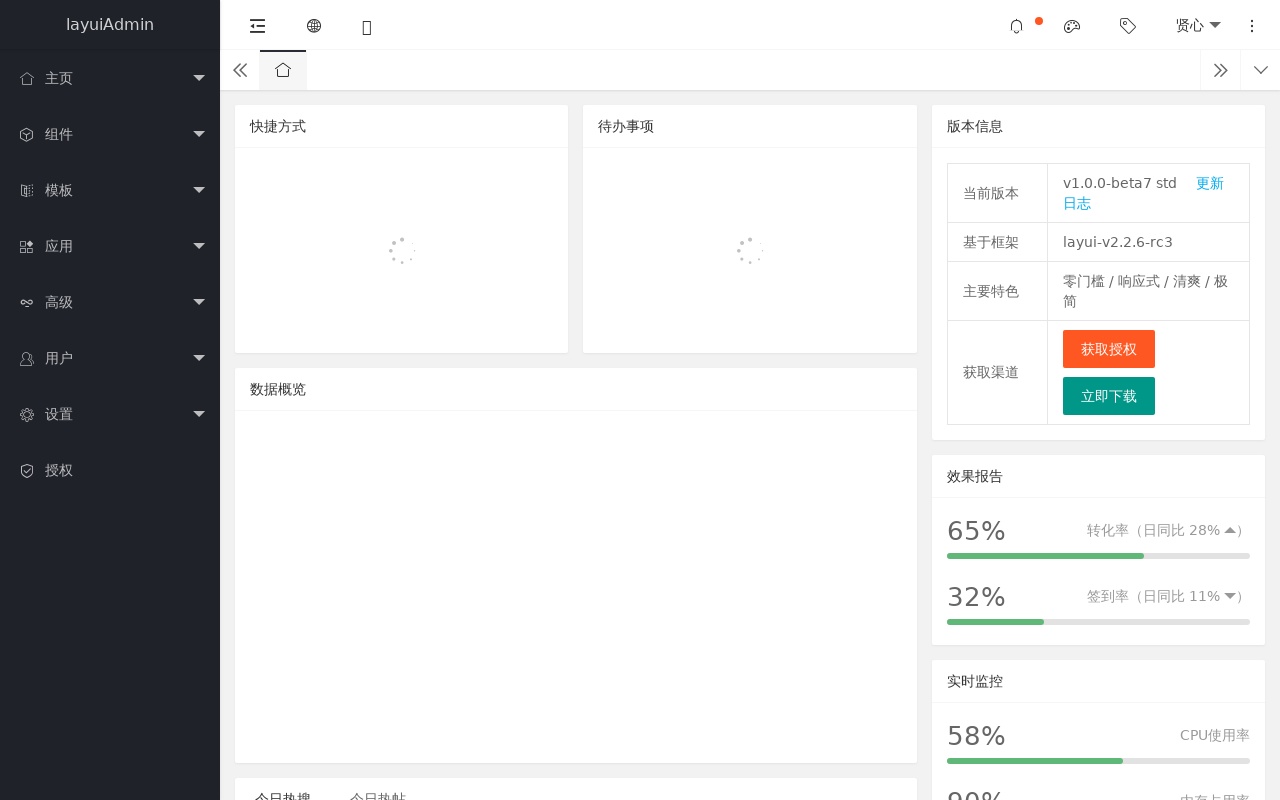Viewport: 1280px width, 800px height.
Task: Click the 模板 template icon in sidebar
Action: tap(27, 190)
